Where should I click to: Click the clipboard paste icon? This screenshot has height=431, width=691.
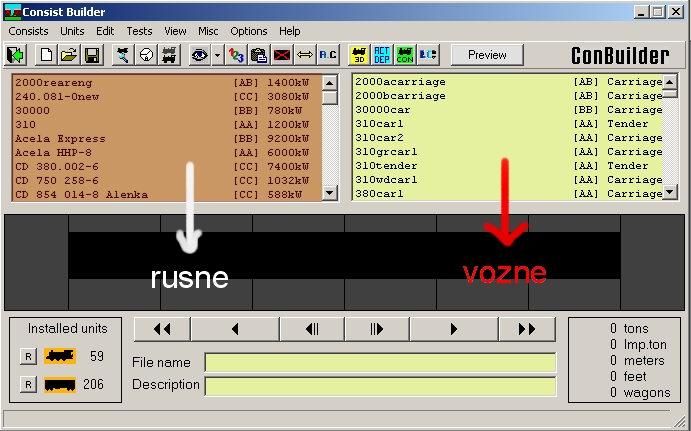(259, 55)
